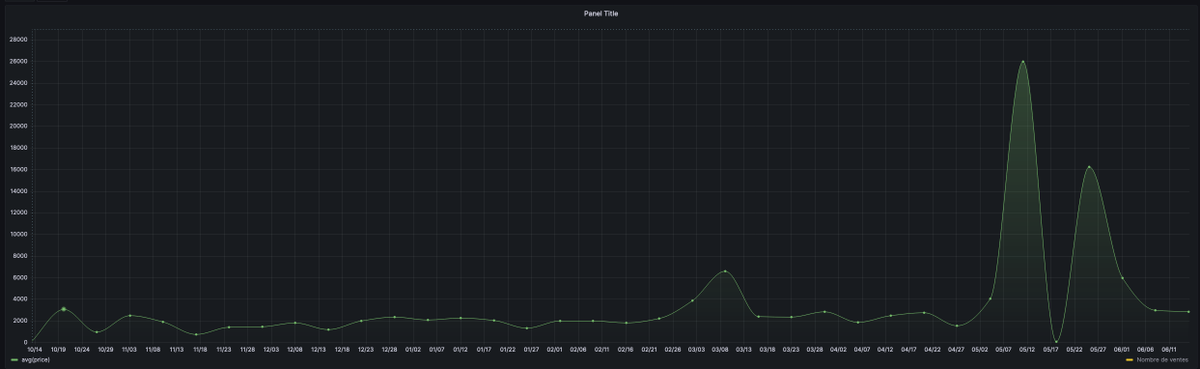Click the green avg(price) legend color swatch

point(13,359)
